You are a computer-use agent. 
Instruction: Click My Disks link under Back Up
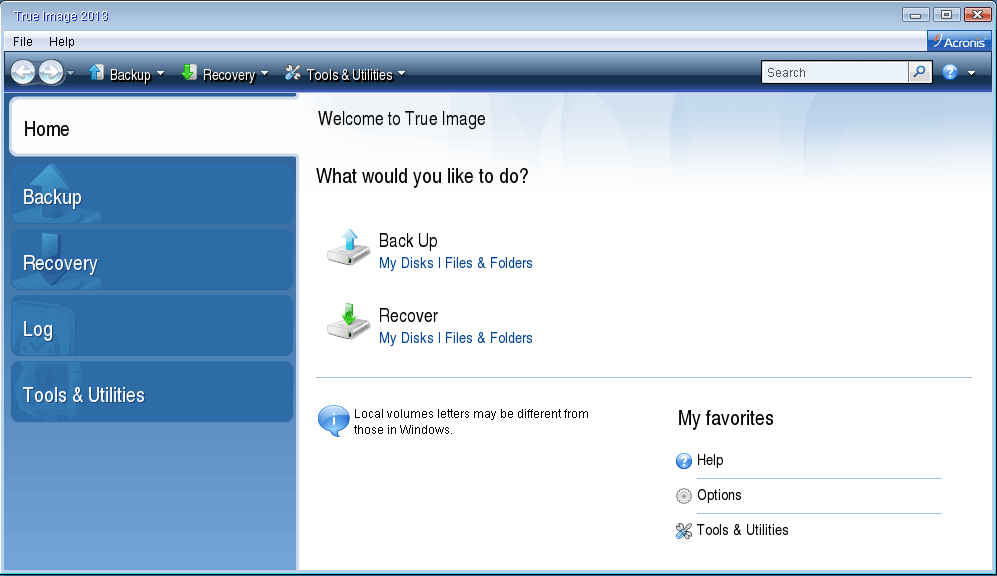tap(406, 263)
